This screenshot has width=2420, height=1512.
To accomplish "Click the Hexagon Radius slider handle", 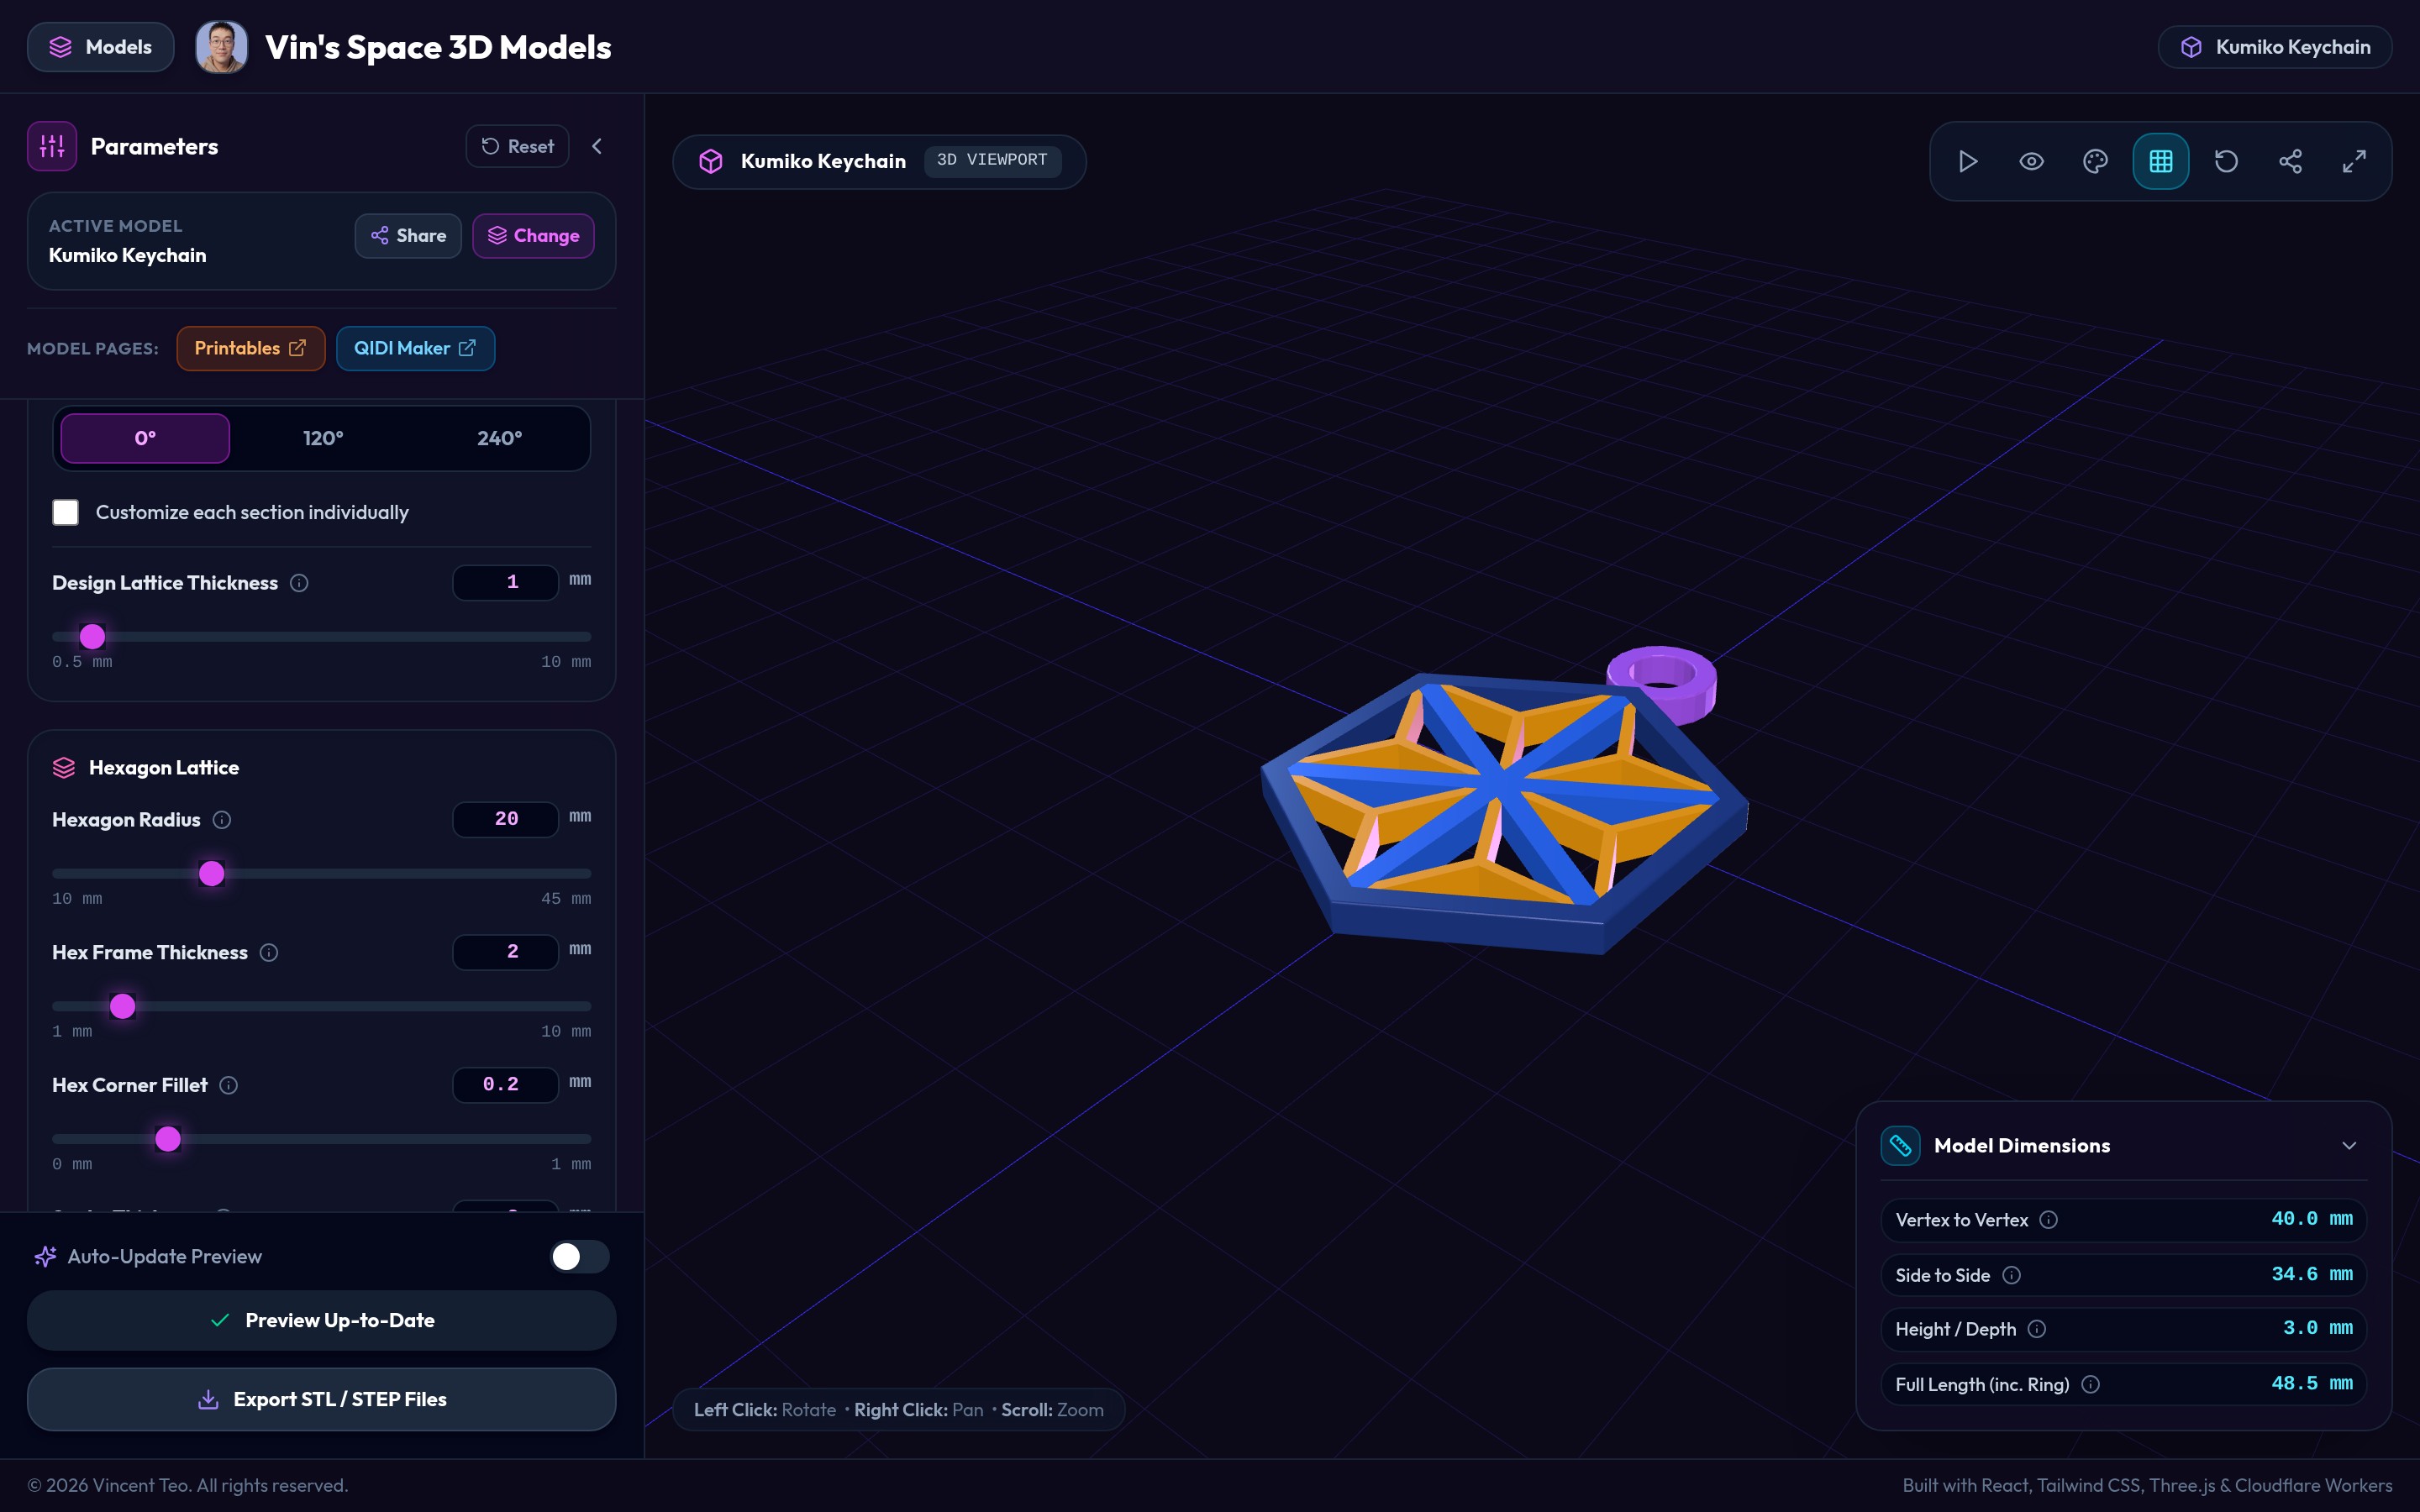I will [211, 873].
